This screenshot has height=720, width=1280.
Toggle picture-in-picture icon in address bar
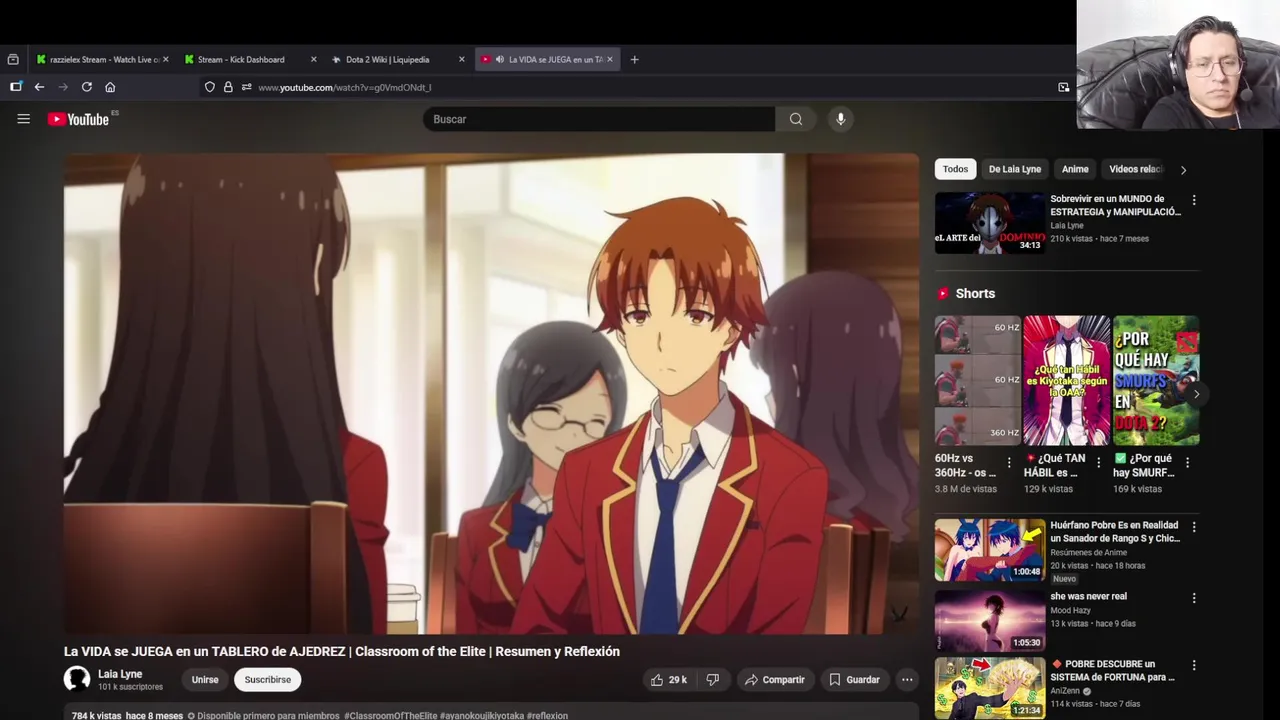1064,87
